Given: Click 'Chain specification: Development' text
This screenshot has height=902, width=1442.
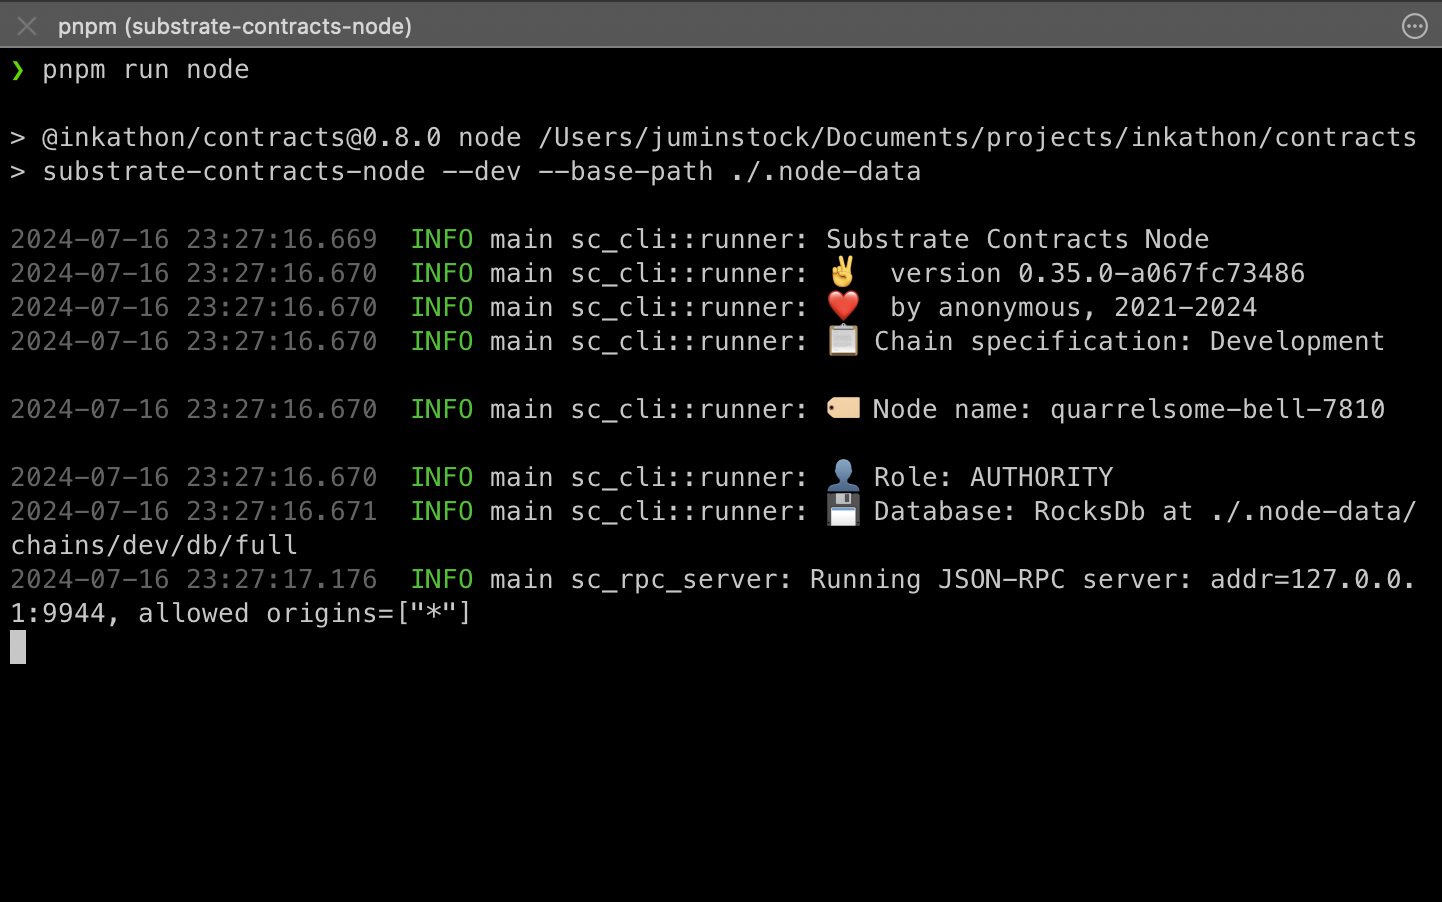Looking at the screenshot, I should 1129,341.
